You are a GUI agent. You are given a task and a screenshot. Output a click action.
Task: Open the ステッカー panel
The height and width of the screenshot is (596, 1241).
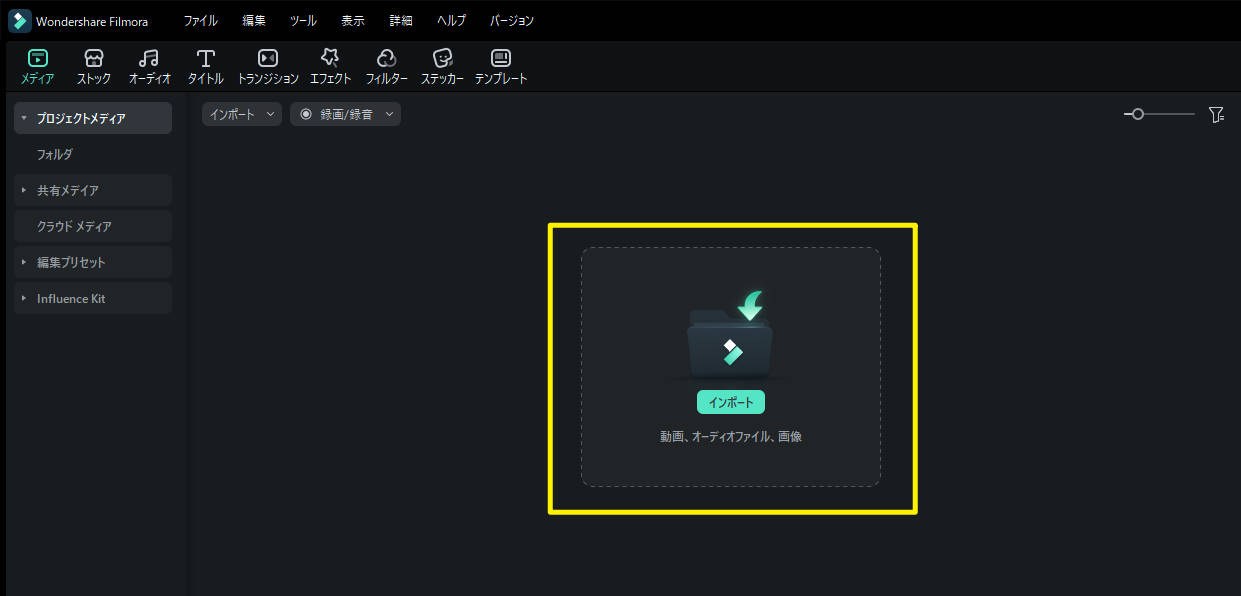tap(442, 65)
